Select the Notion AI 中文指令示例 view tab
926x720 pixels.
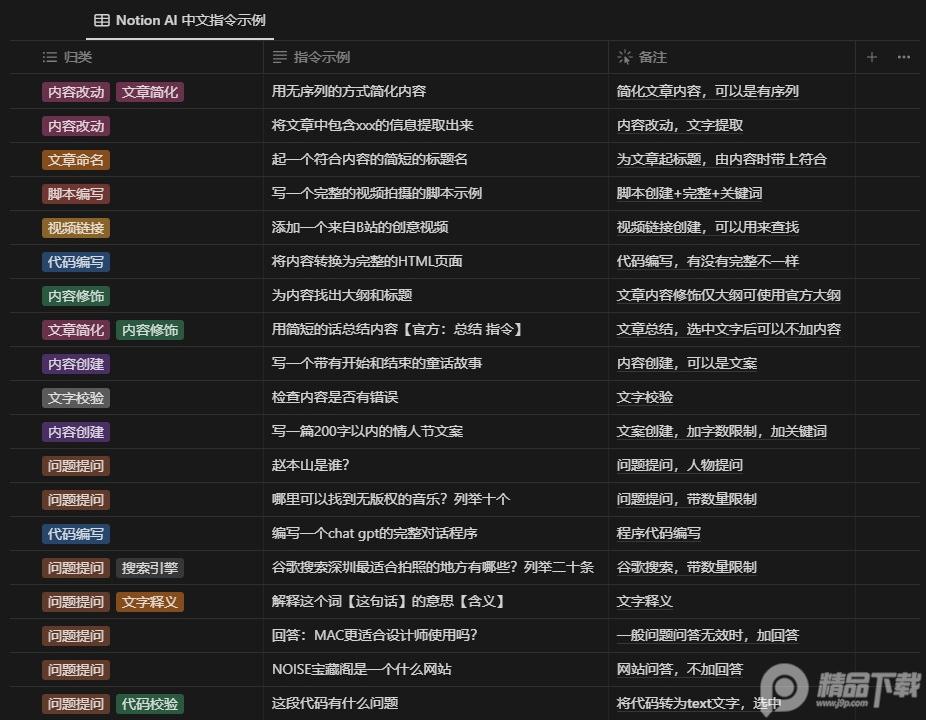(x=178, y=20)
